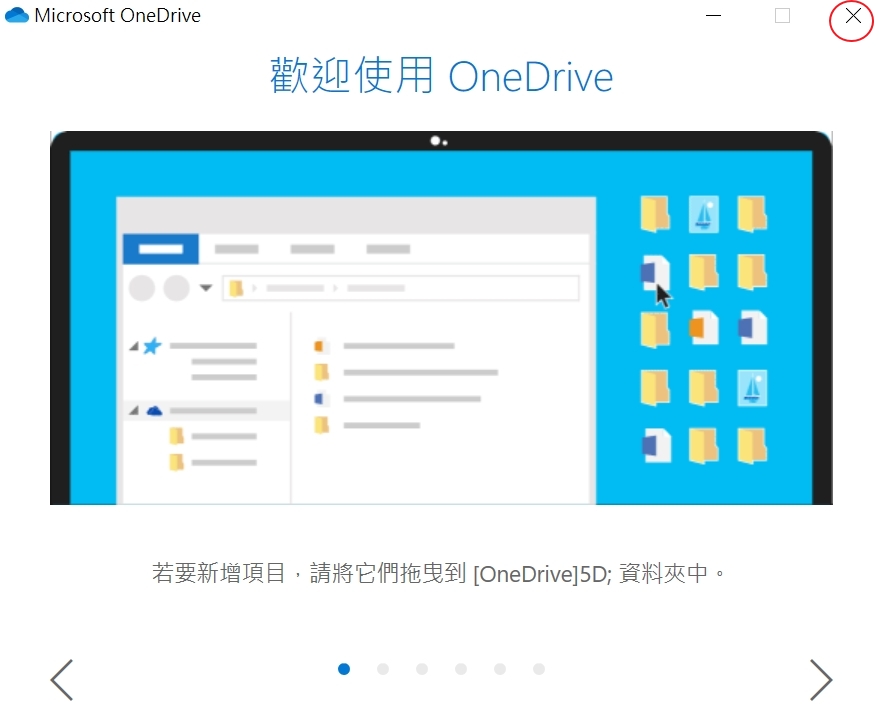Go back with the previous slide arrow
Screen dimensions: 881x719
[x=62, y=680]
